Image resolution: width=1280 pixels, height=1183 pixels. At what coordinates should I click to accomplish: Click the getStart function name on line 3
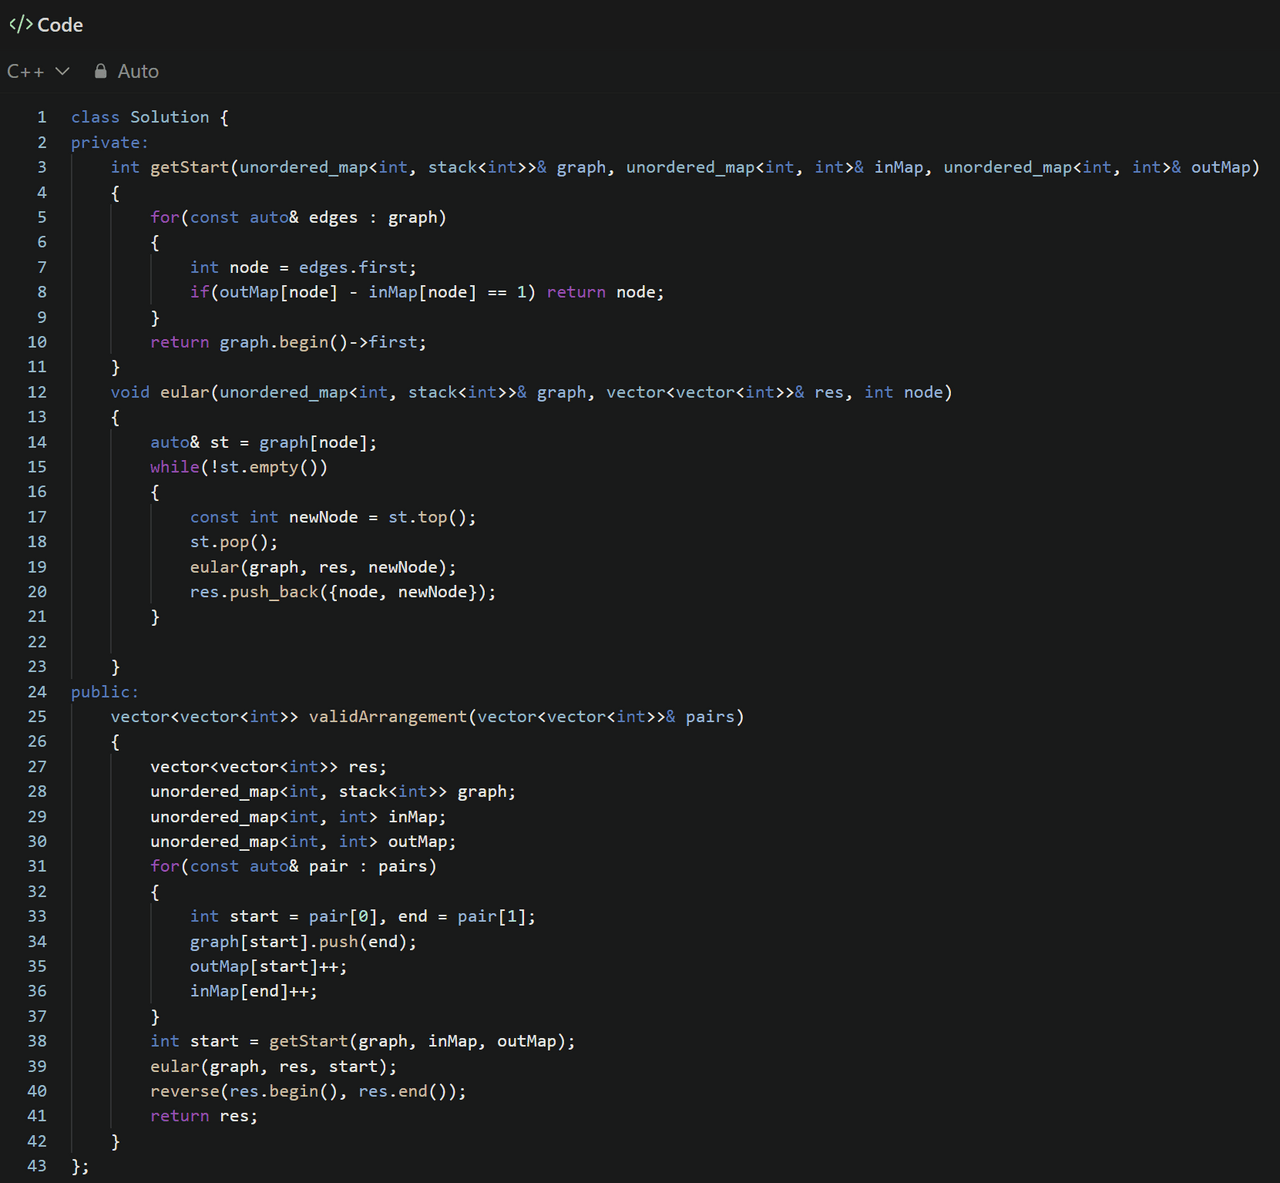[189, 167]
